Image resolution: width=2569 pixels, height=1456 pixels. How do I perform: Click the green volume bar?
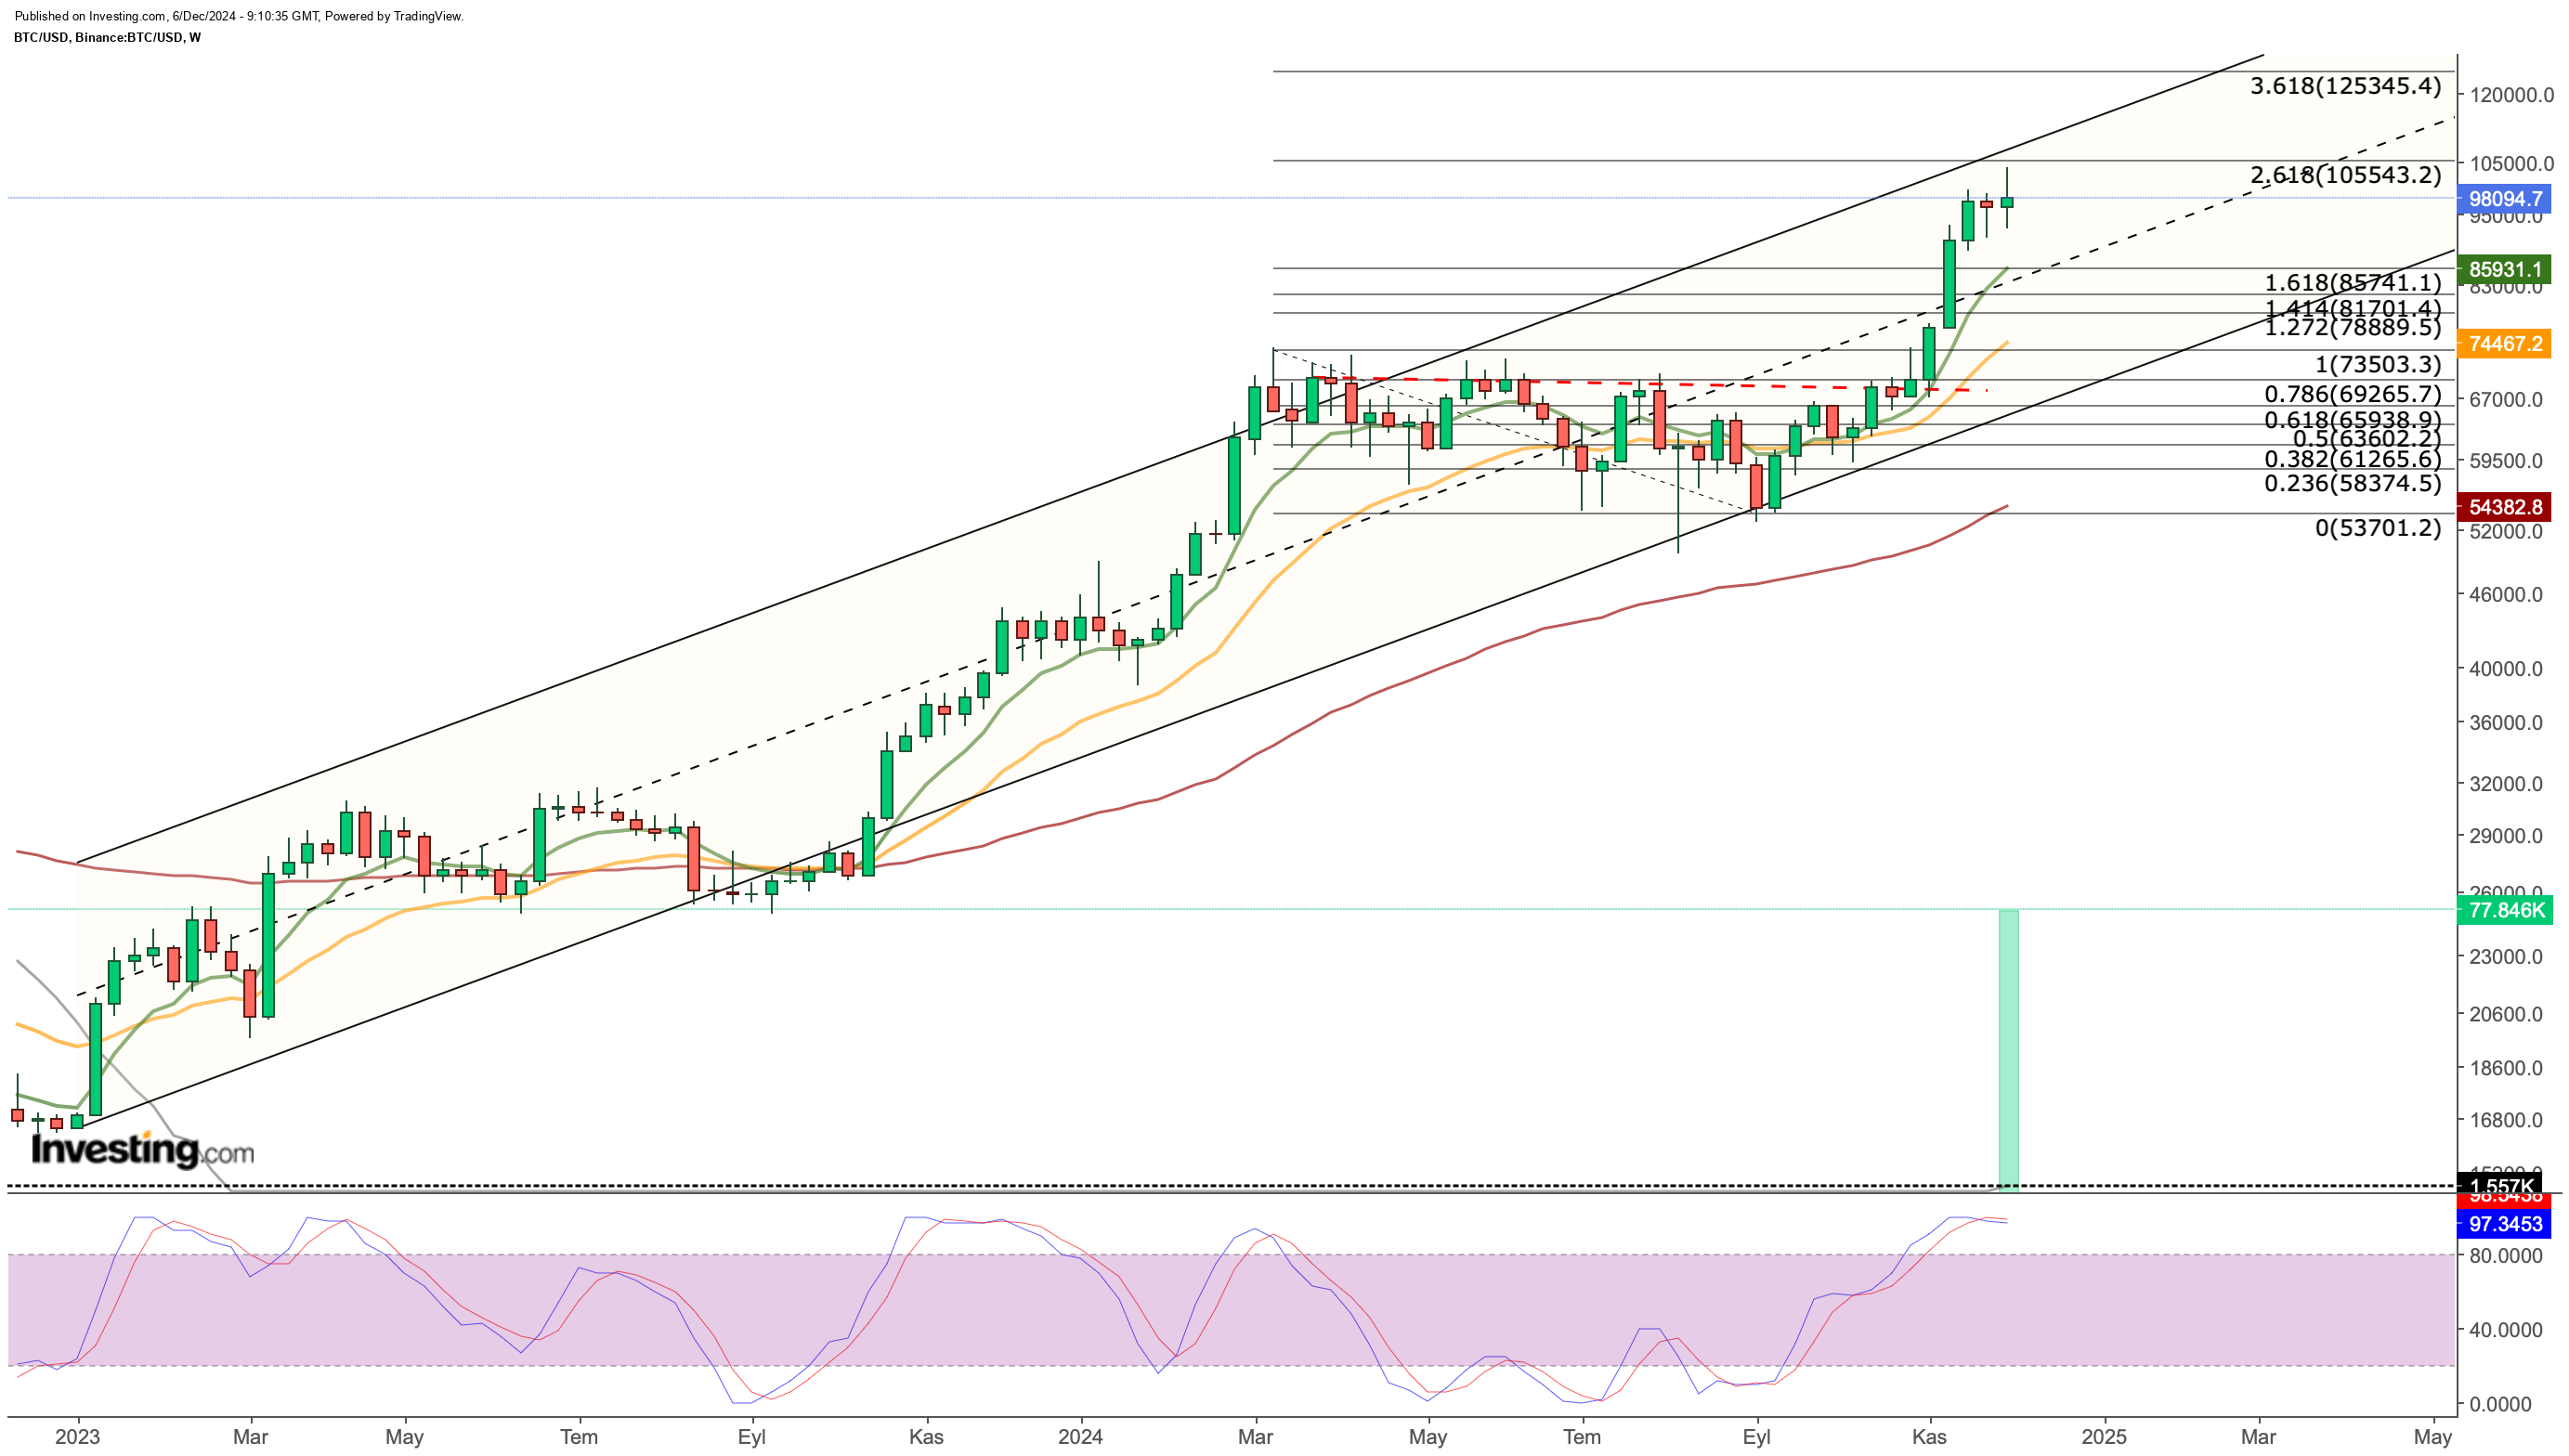(2008, 1050)
